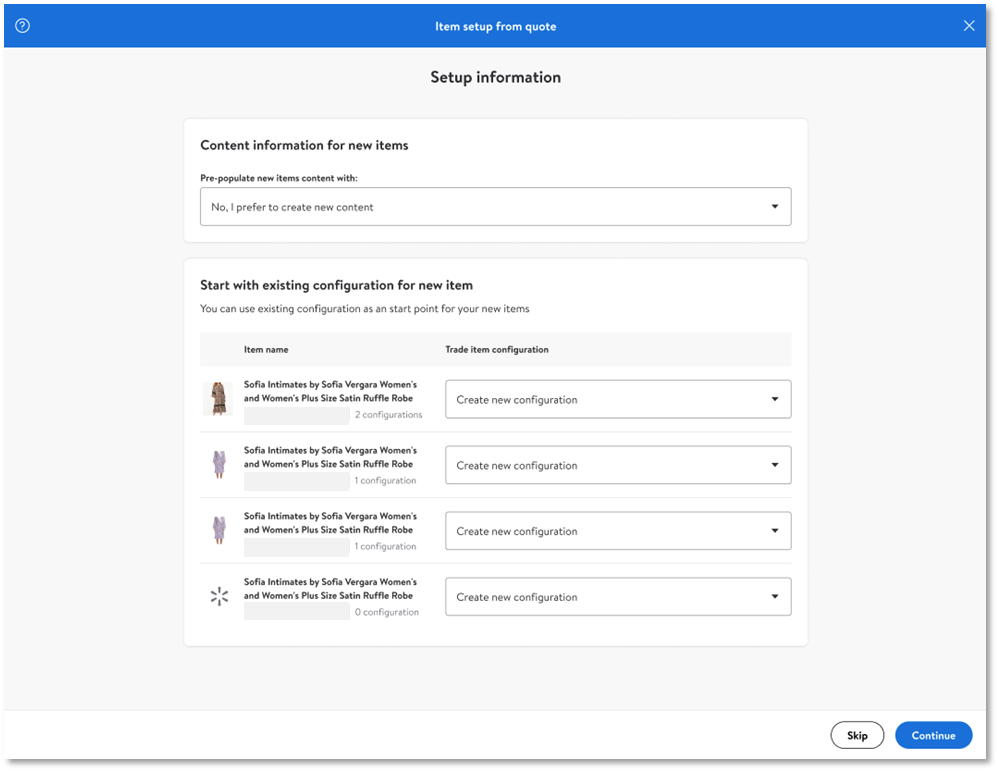This screenshot has height=772, width=999.
Task: Expand configuration dropdown for the 2-configurations item
Action: coord(617,399)
